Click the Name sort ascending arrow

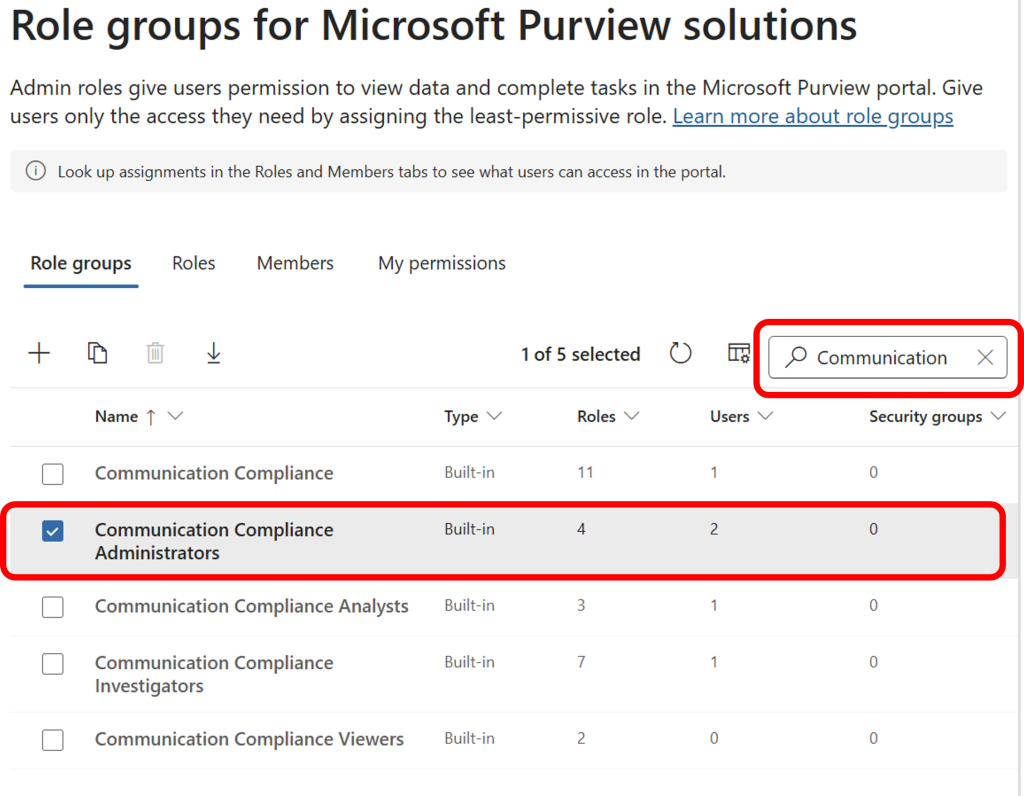pos(151,417)
